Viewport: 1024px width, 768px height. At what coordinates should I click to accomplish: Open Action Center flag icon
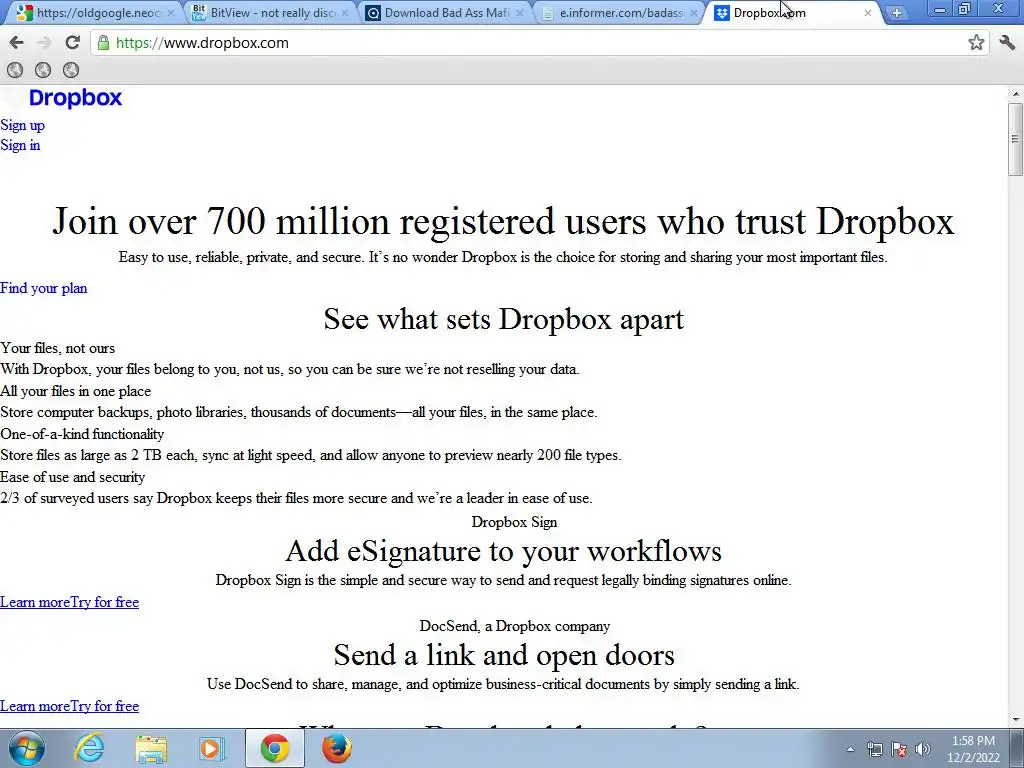(x=899, y=749)
